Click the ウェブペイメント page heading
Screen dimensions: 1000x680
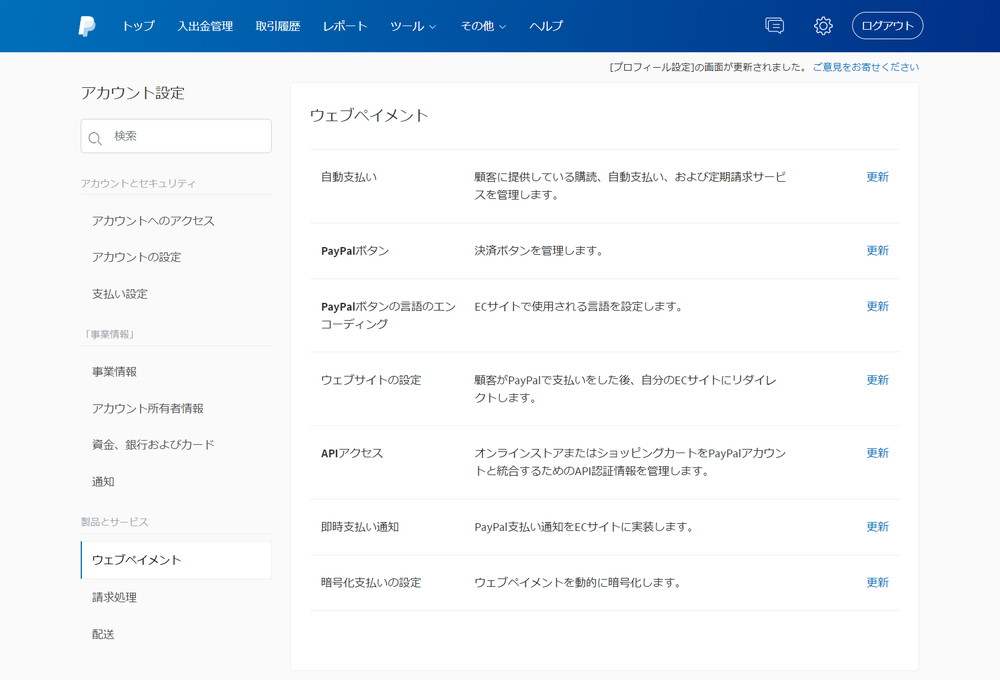coord(369,115)
